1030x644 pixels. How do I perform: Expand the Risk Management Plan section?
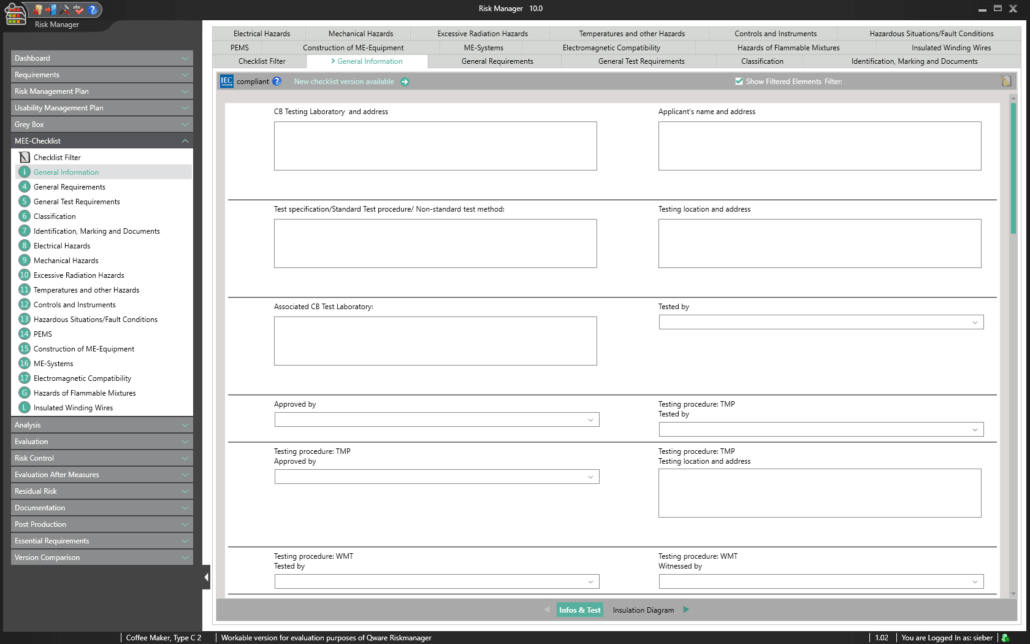(102, 91)
